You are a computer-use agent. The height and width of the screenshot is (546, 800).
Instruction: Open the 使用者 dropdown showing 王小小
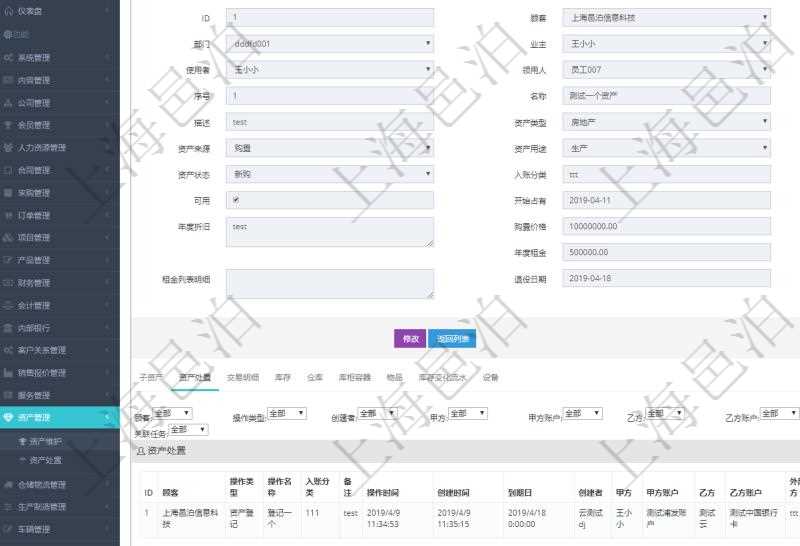[330, 69]
